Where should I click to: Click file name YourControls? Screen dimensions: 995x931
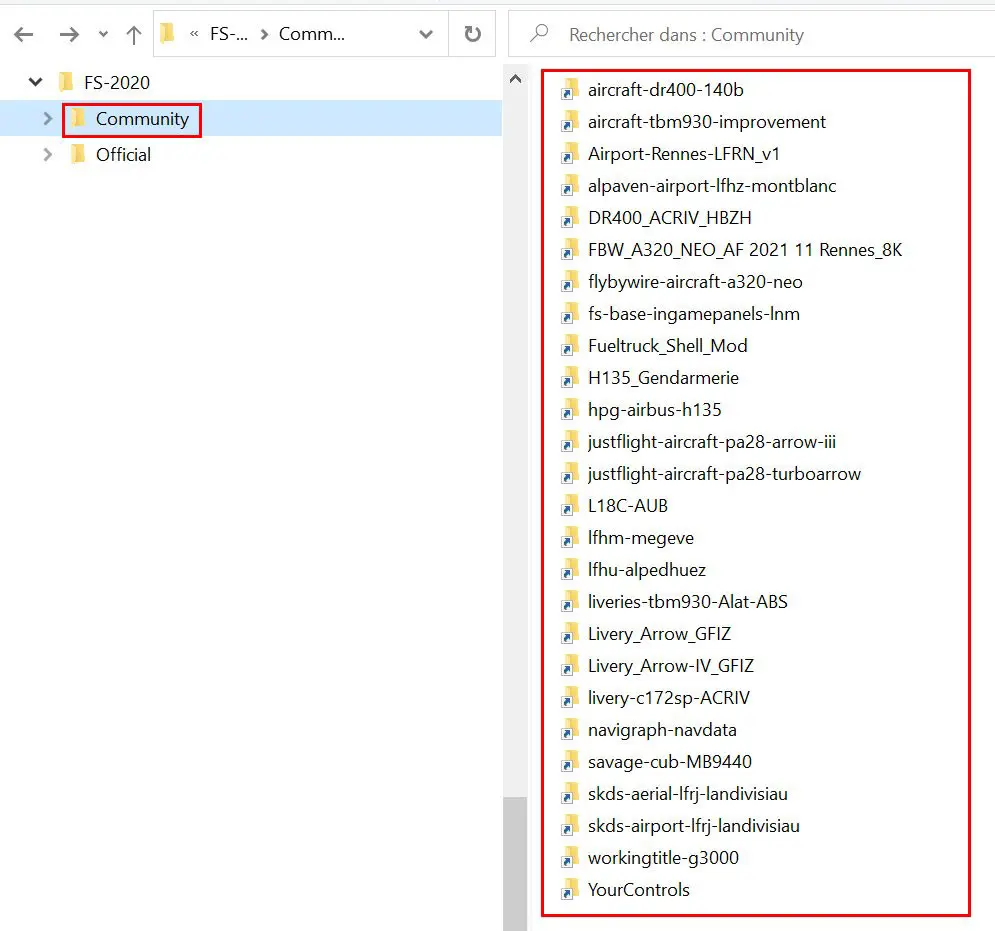coord(638,889)
